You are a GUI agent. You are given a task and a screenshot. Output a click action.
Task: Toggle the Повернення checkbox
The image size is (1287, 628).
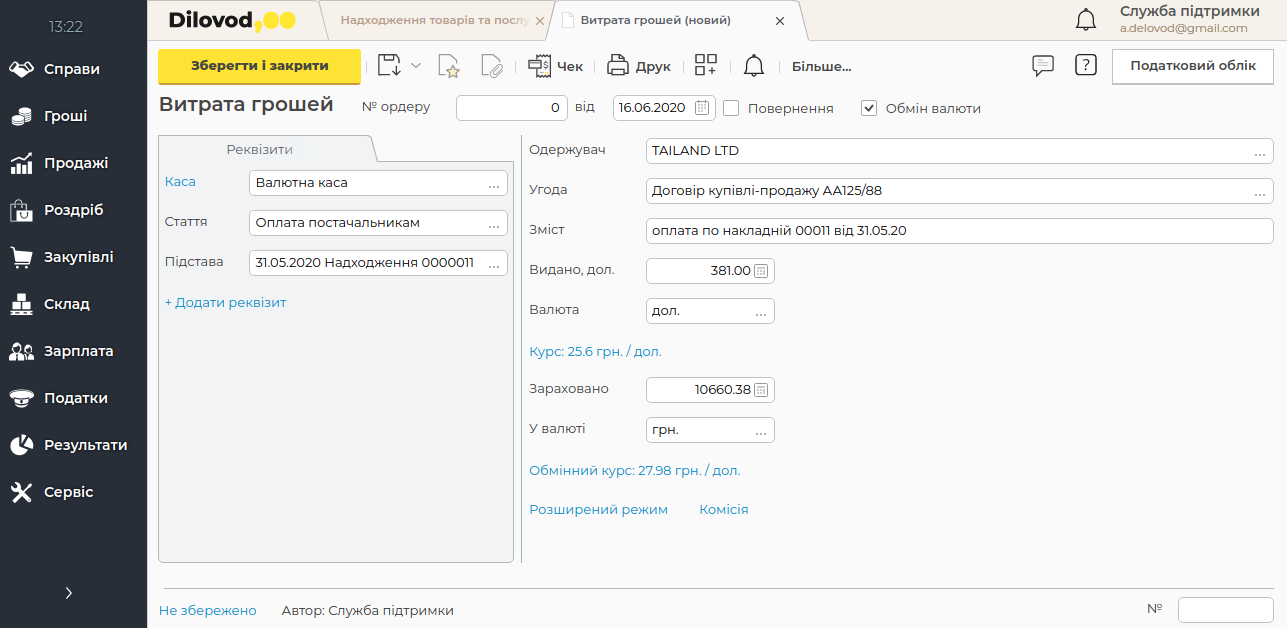[x=731, y=108]
